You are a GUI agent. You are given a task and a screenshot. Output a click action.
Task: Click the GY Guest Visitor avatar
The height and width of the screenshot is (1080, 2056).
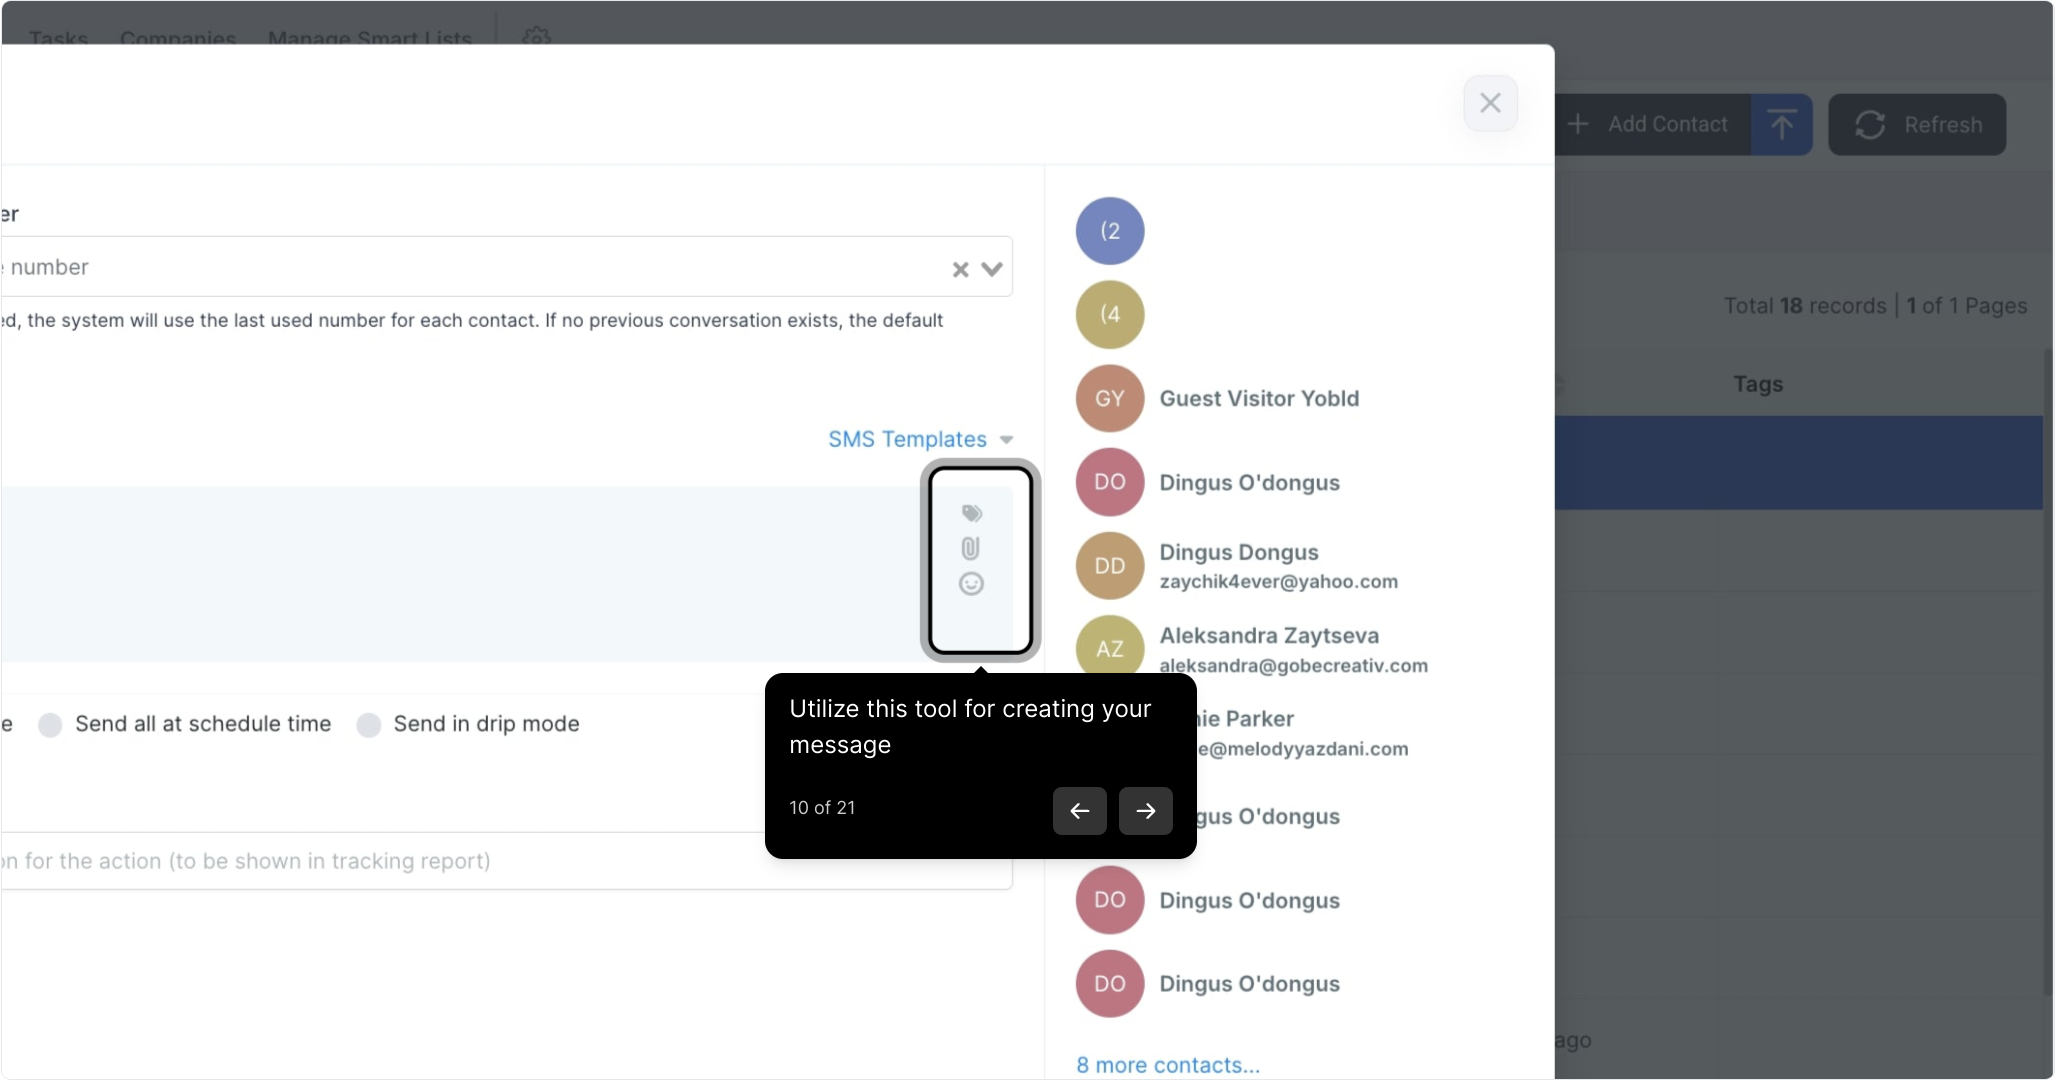coord(1109,398)
